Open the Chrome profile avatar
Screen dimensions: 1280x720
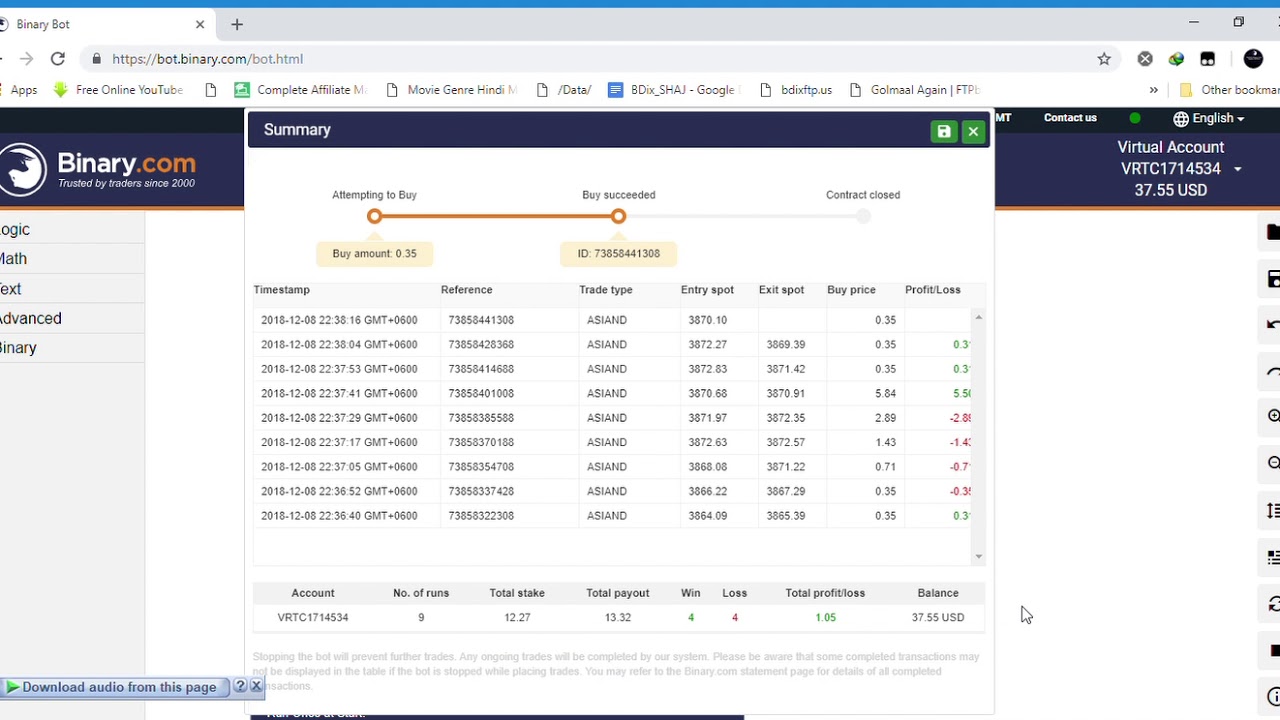pyautogui.click(x=1253, y=59)
